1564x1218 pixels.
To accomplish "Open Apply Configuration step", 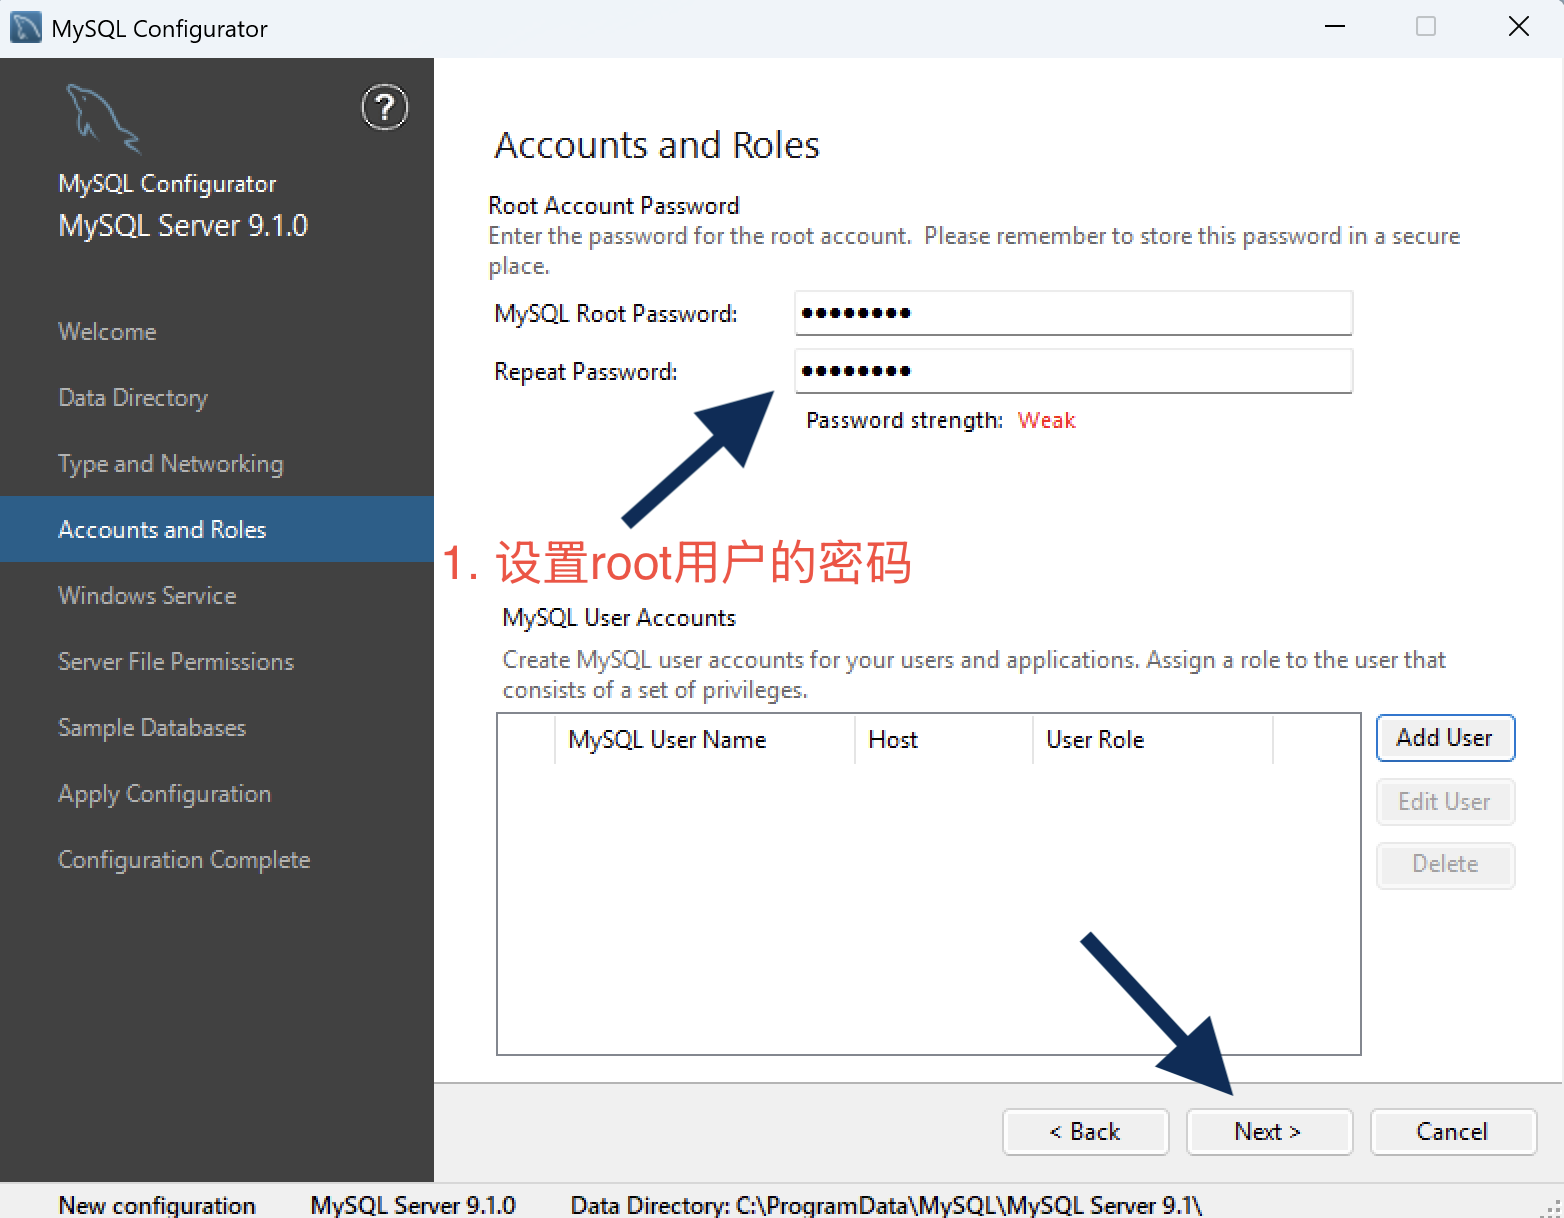I will pyautogui.click(x=165, y=794).
